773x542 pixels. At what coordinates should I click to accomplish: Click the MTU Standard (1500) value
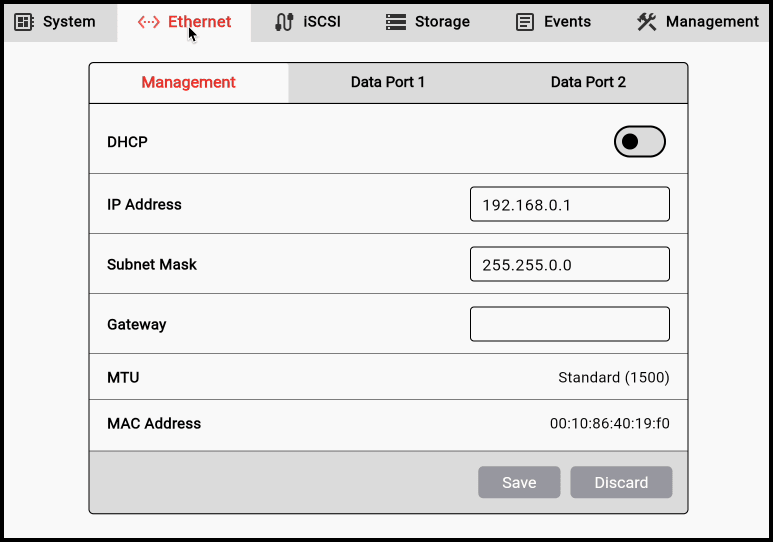click(x=613, y=378)
